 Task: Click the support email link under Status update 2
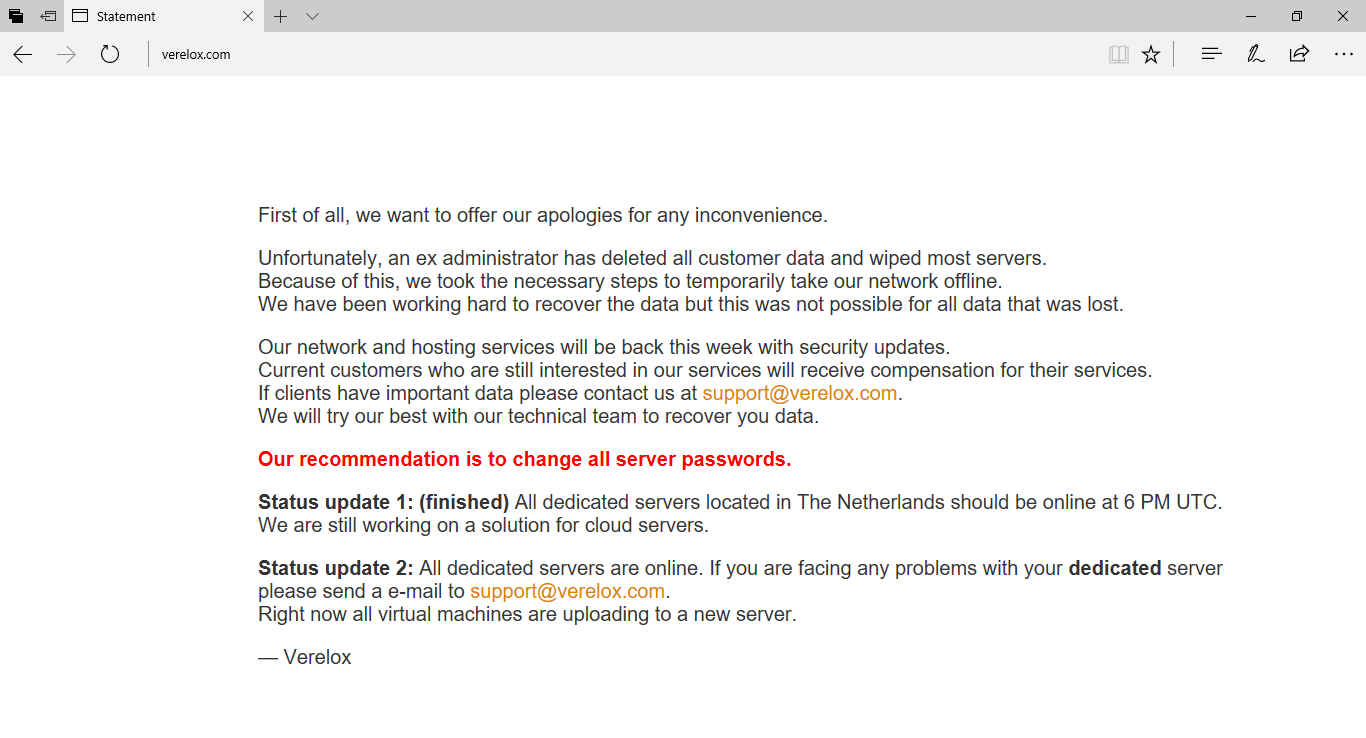[x=567, y=591]
